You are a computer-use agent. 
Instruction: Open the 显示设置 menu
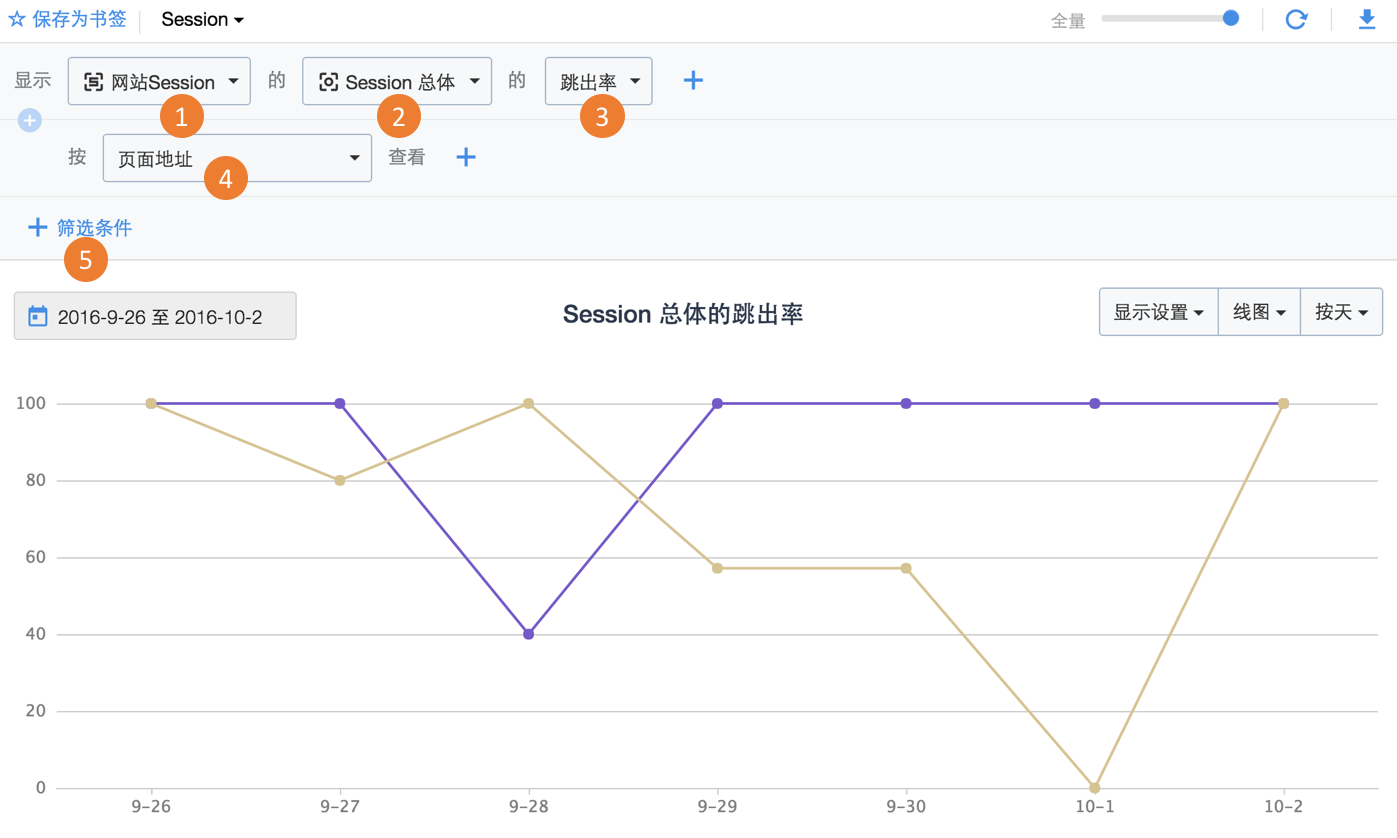pyautogui.click(x=1158, y=312)
